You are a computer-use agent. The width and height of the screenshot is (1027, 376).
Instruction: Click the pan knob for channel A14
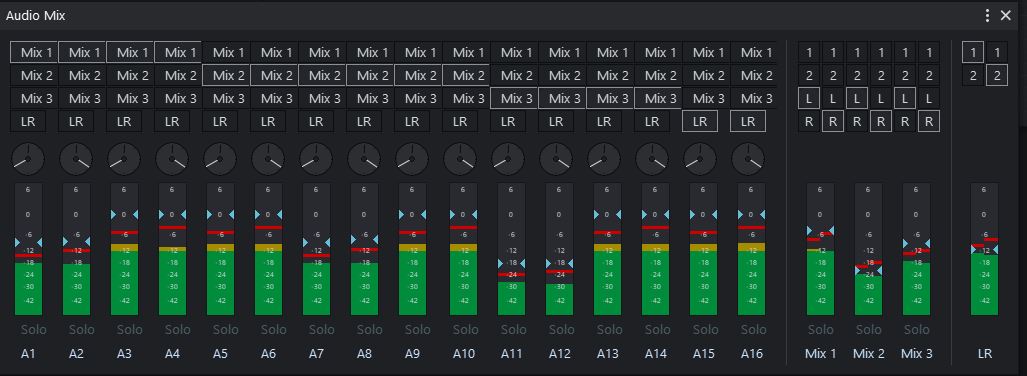tap(652, 159)
